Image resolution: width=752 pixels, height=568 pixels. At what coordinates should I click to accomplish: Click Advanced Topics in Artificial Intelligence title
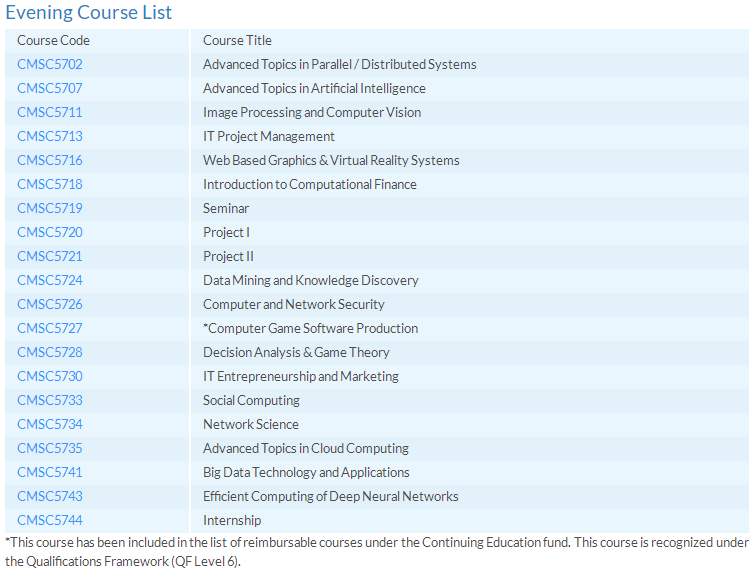pyautogui.click(x=314, y=88)
